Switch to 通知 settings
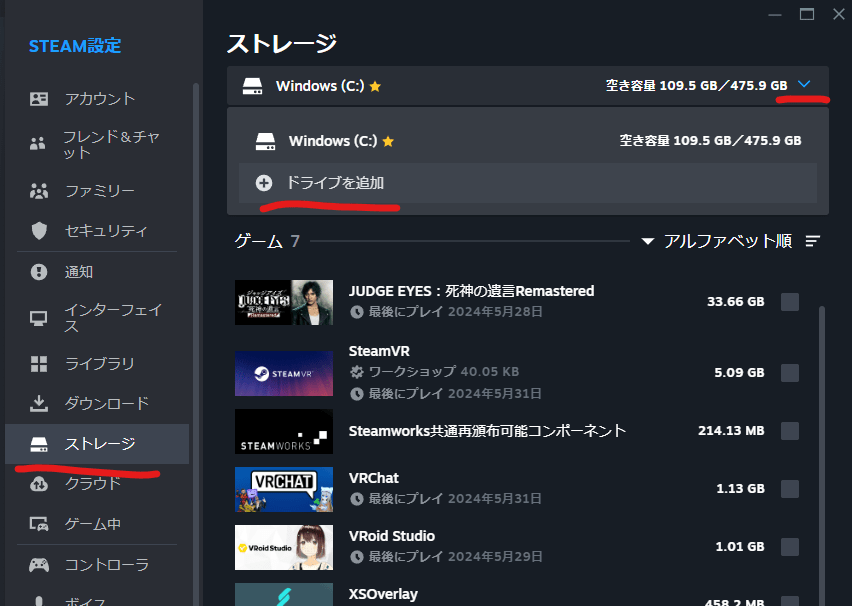 [97, 272]
